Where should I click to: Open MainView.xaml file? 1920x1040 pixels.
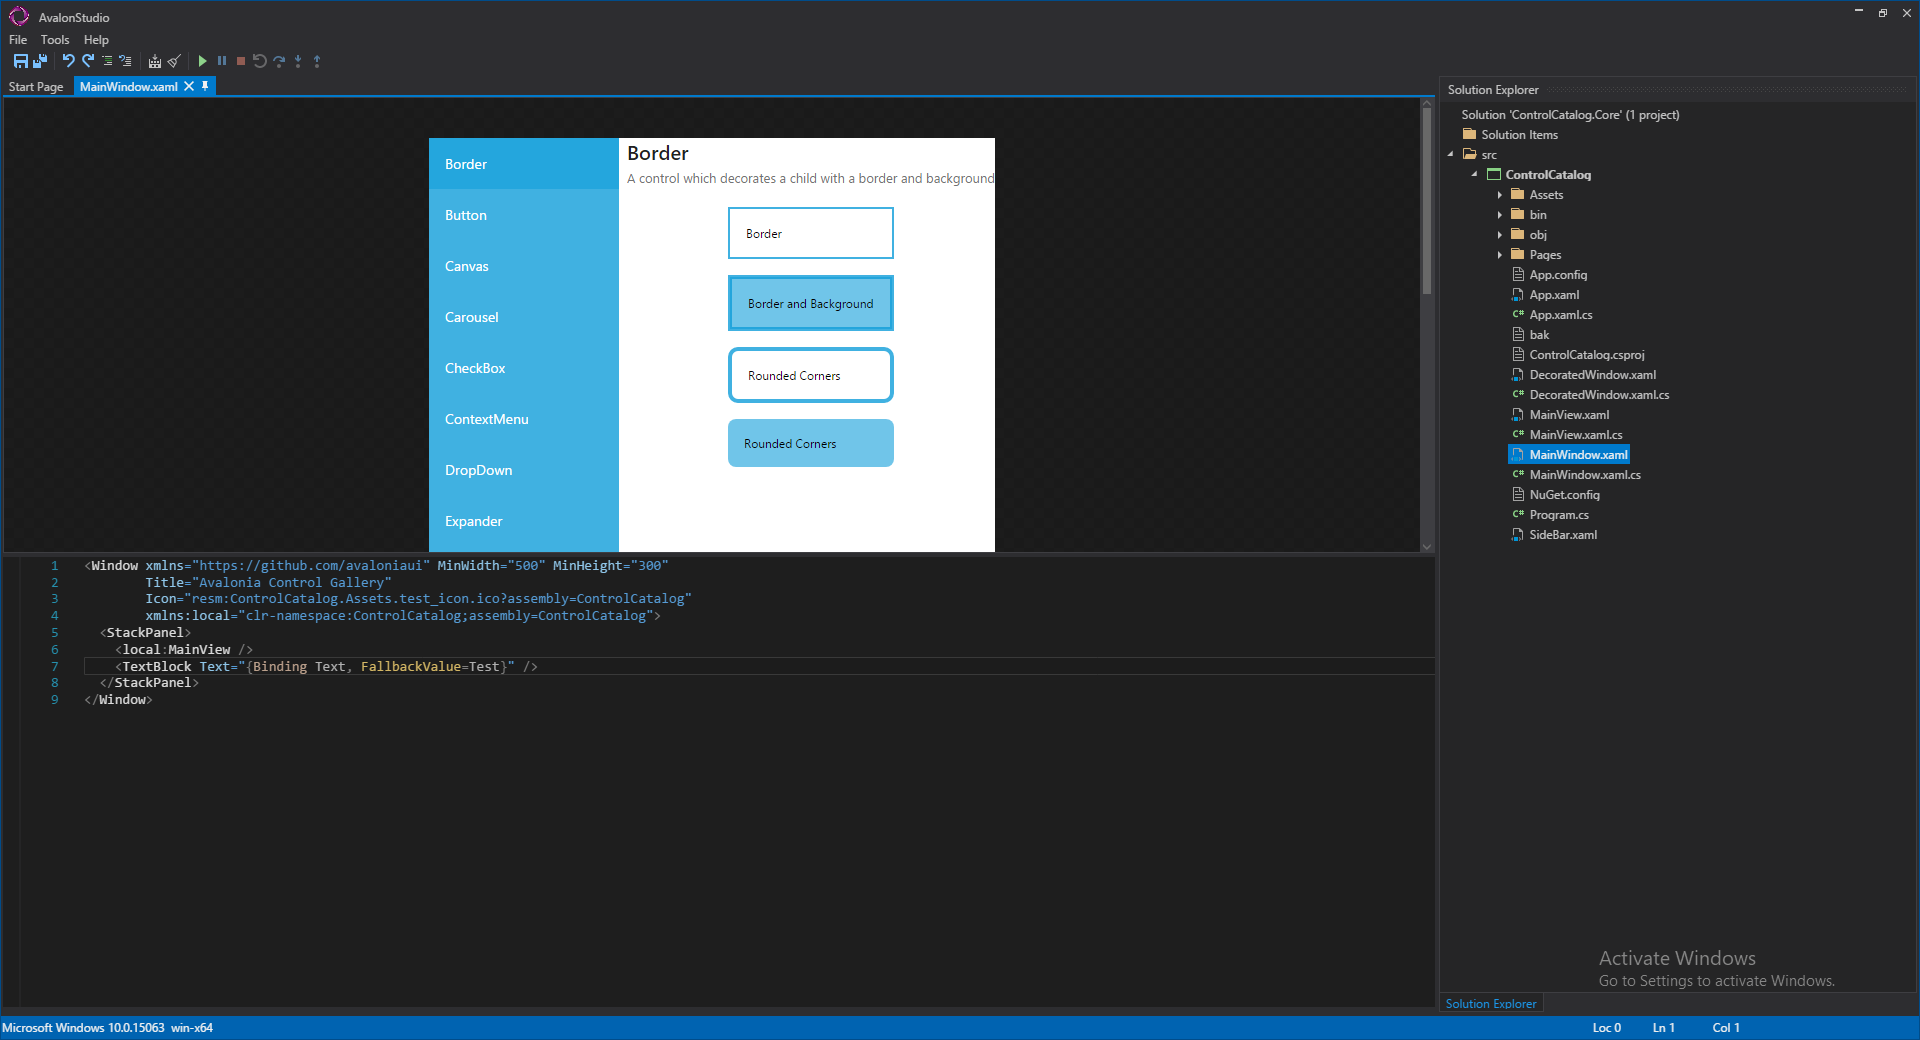click(x=1560, y=415)
